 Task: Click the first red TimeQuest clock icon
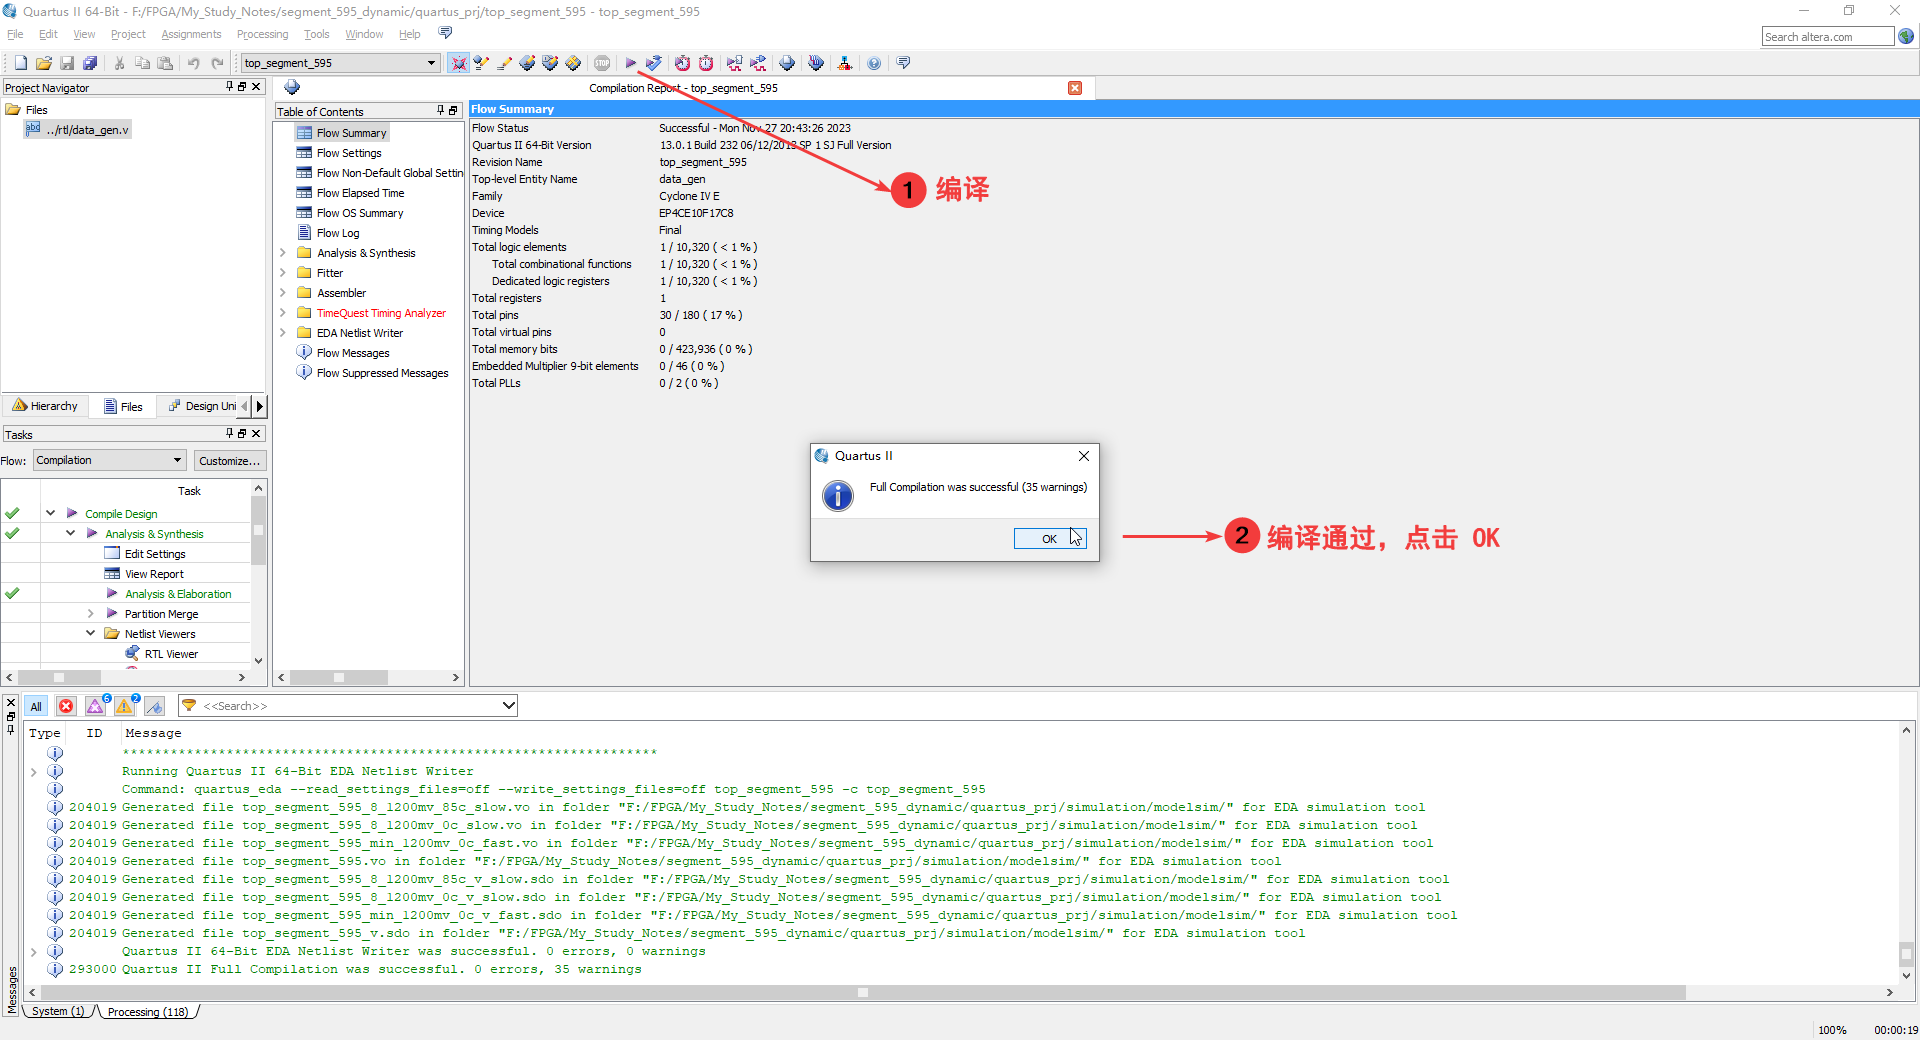tap(682, 63)
